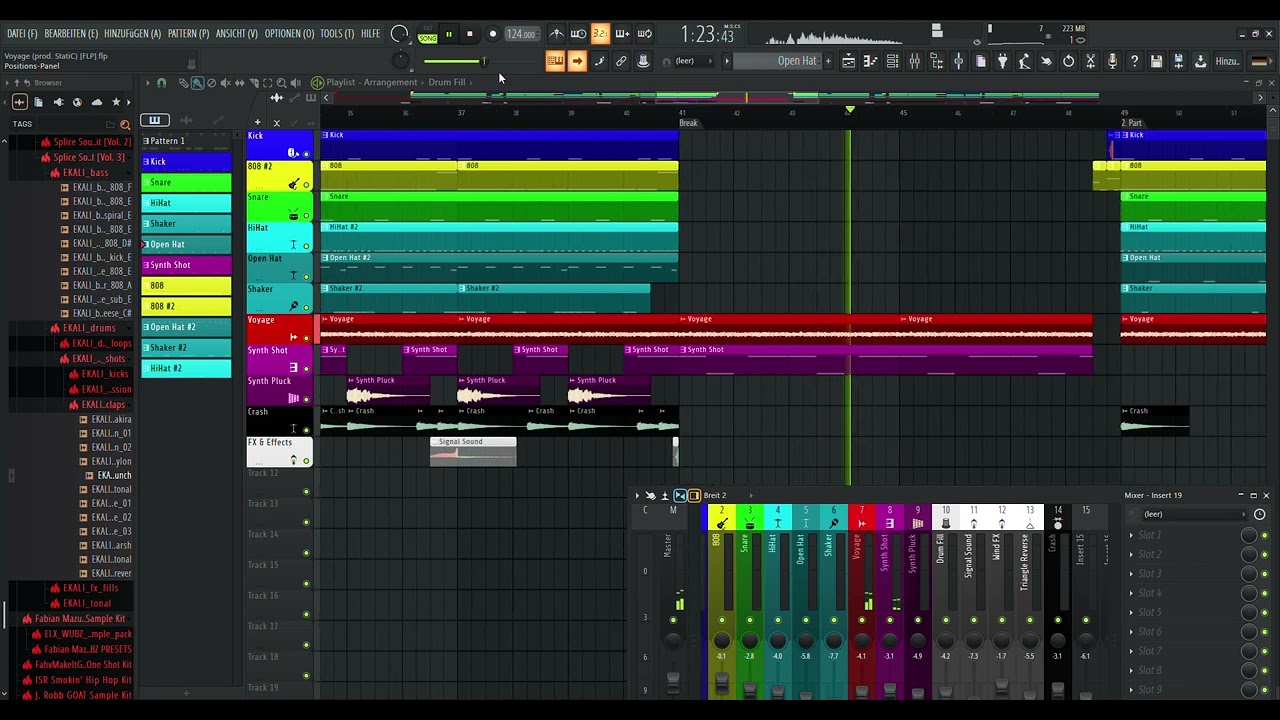Open plugin picker plug icon
This screenshot has height=720, width=1280.
point(1002,61)
